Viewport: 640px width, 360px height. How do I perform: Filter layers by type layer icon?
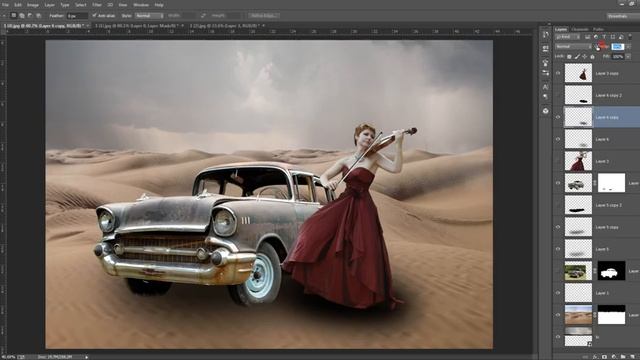click(604, 37)
